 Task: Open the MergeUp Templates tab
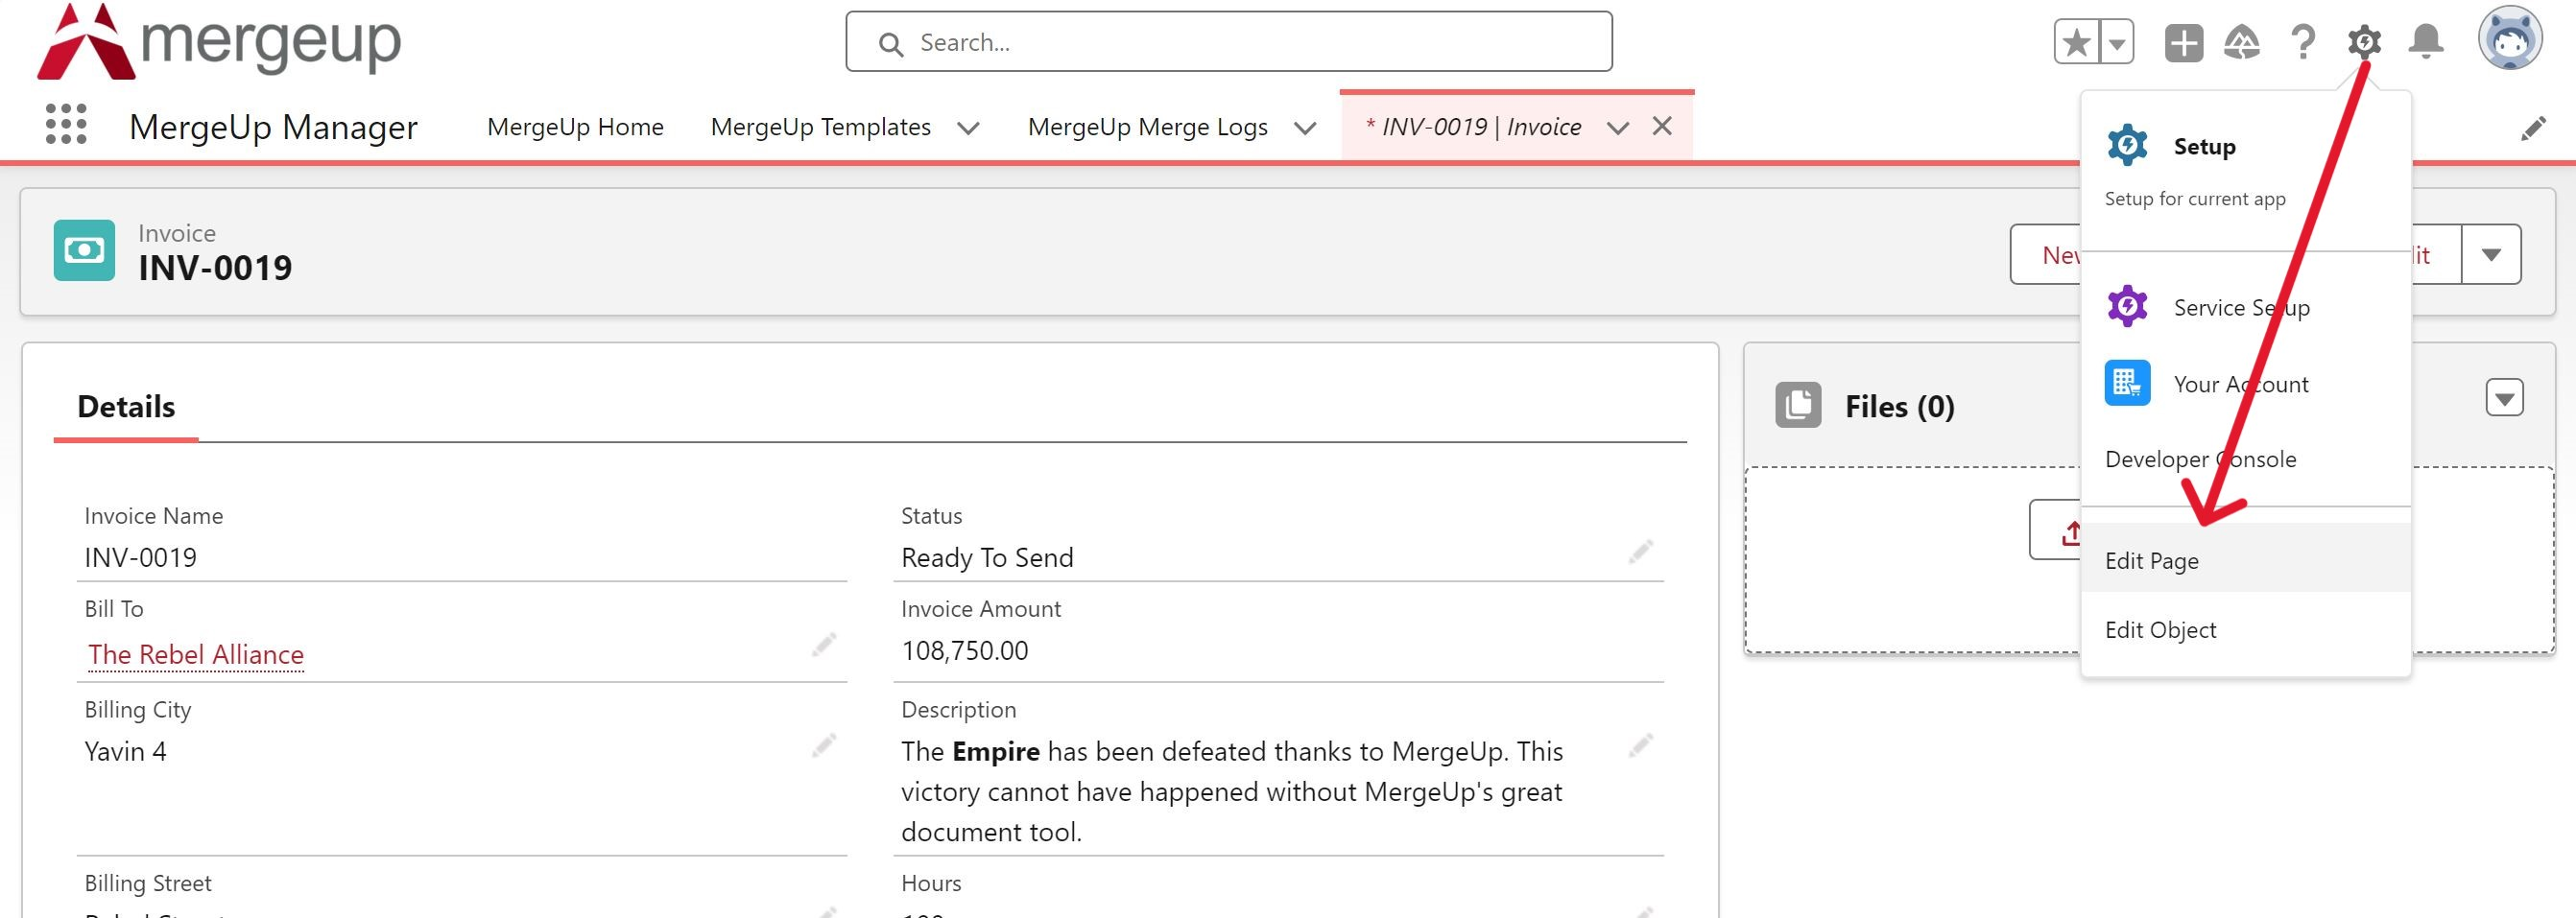(820, 127)
